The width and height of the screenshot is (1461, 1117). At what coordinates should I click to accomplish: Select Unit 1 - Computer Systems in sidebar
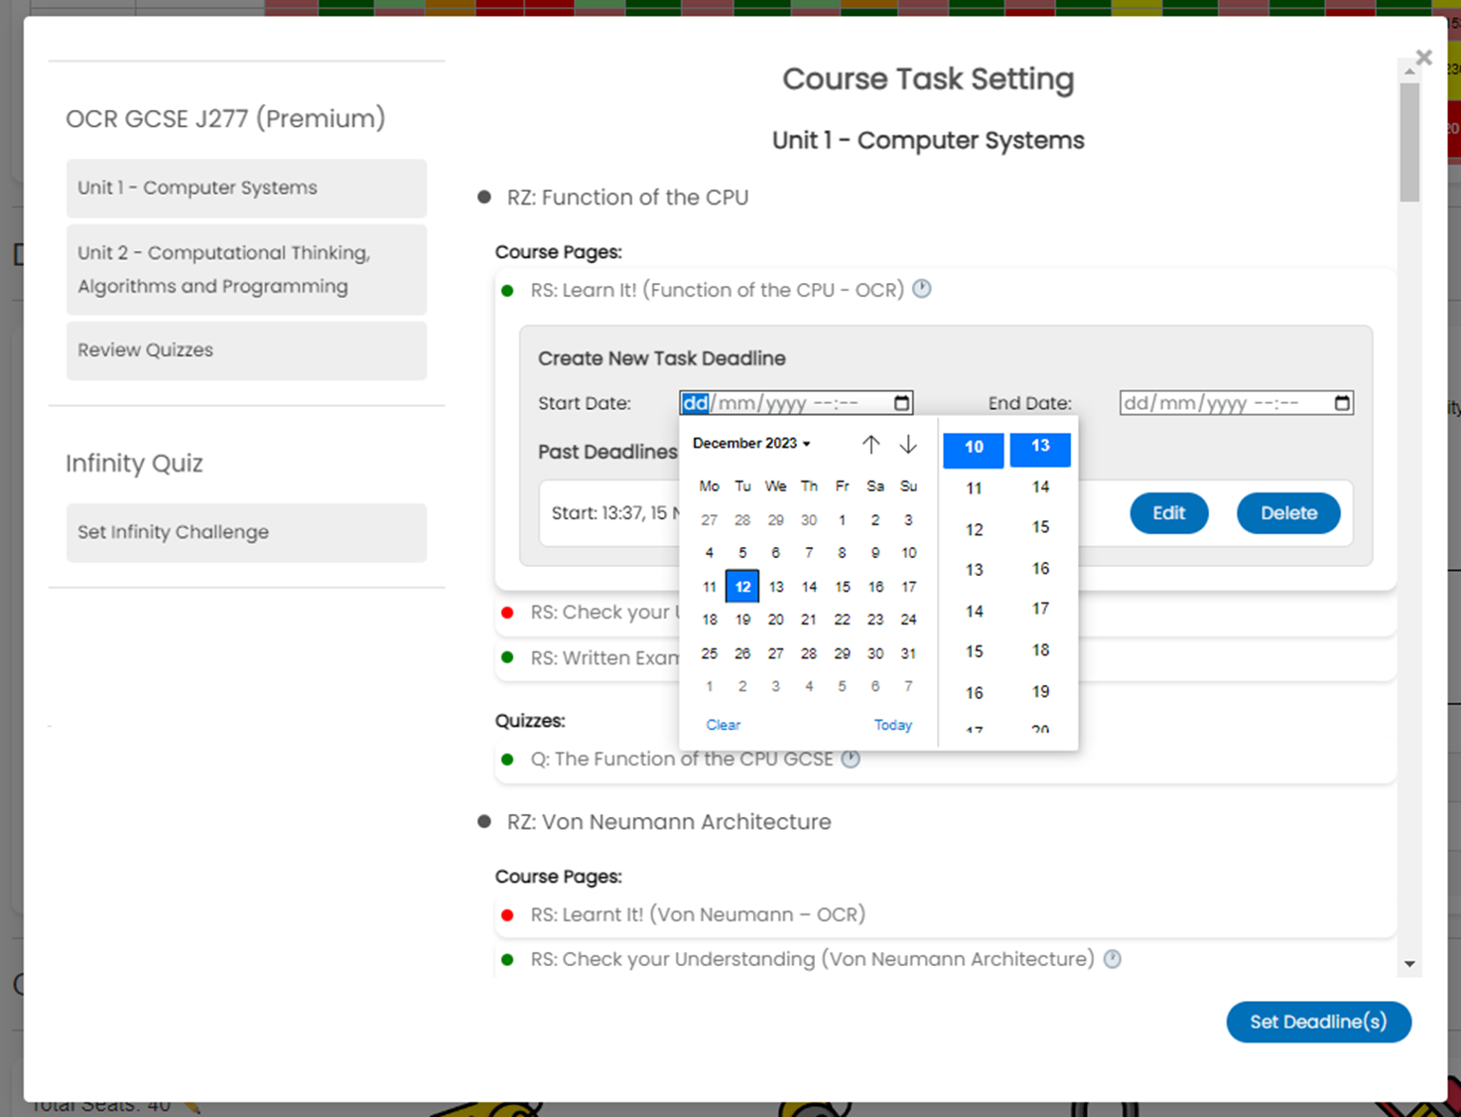tap(246, 188)
